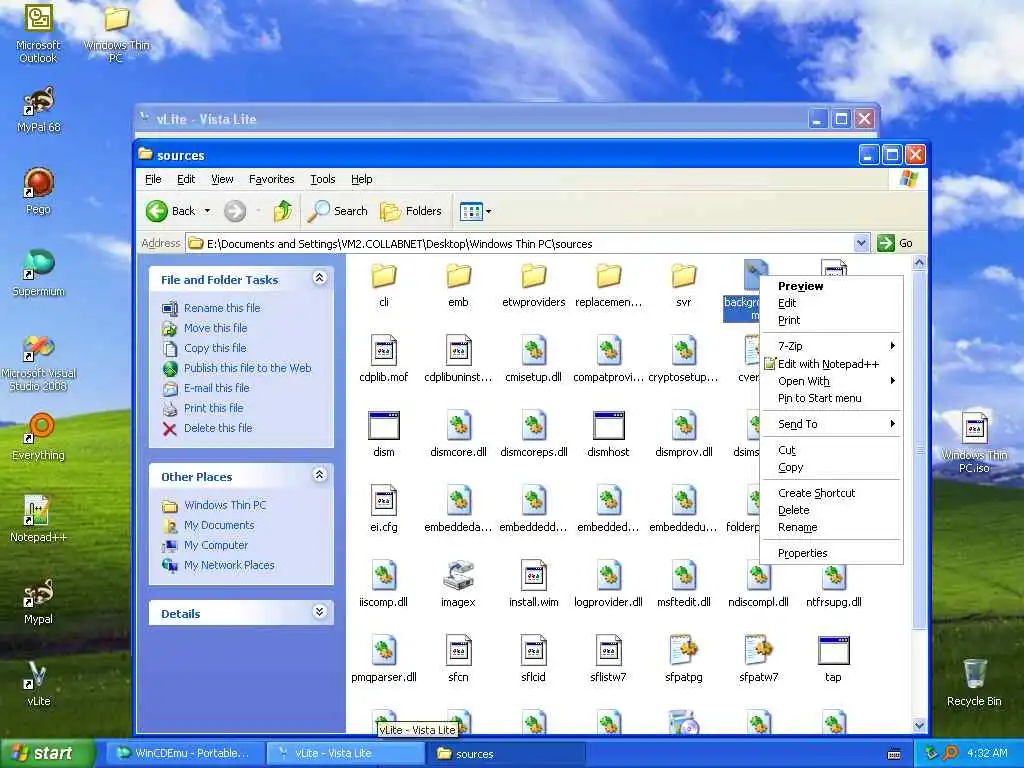Open the Edit menu

pyautogui.click(x=186, y=179)
